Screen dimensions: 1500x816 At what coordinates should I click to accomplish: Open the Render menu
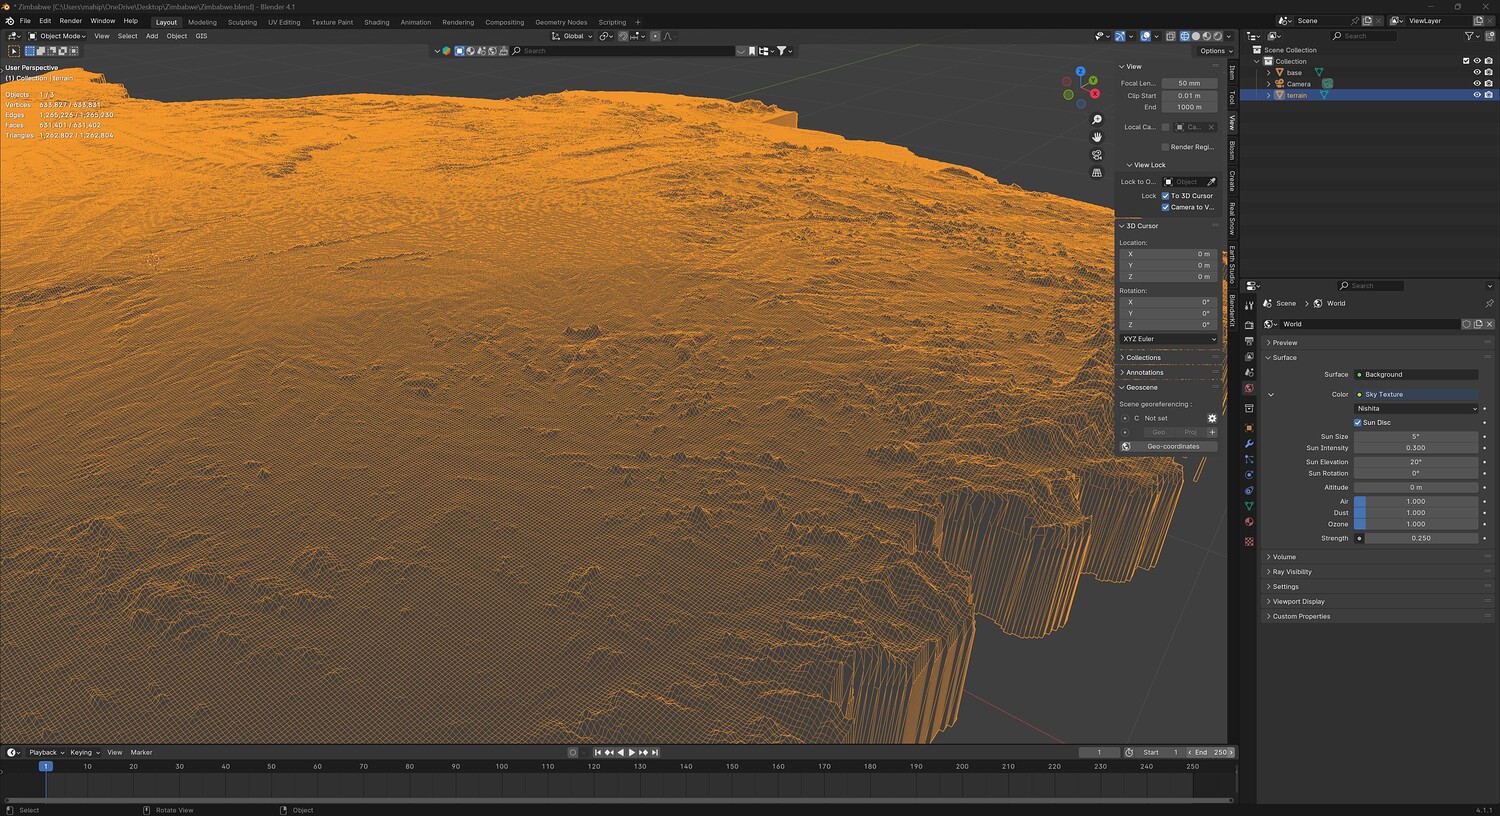(70, 21)
